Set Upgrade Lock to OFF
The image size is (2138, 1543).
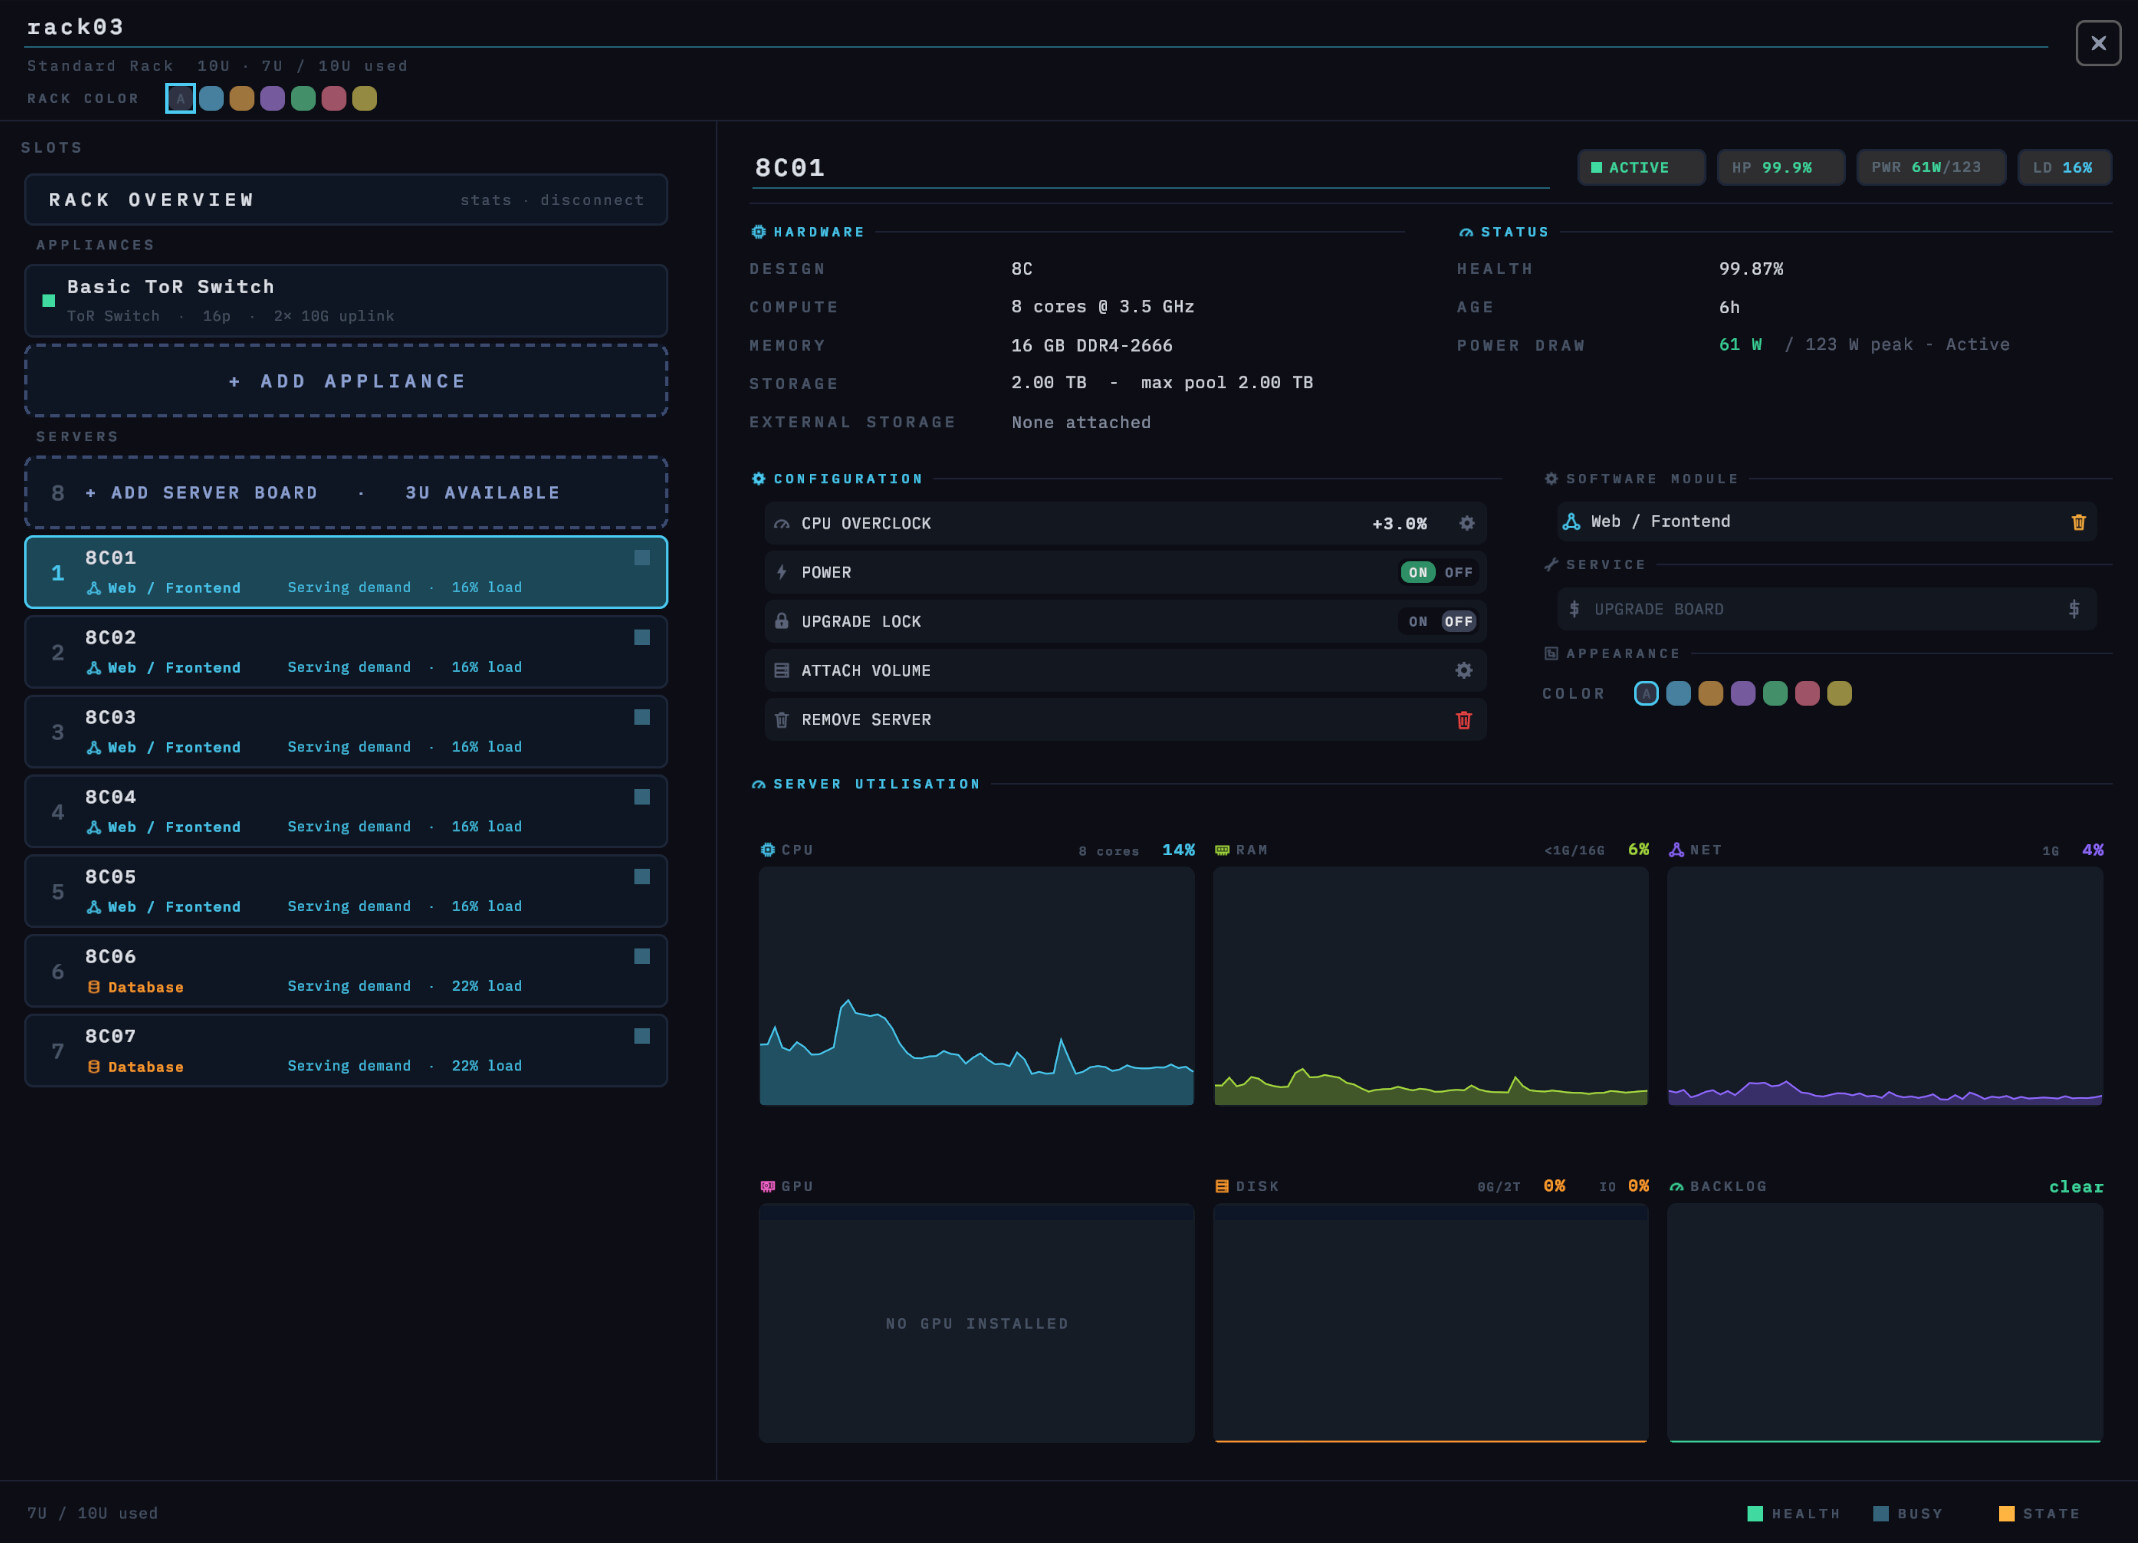coord(1459,622)
